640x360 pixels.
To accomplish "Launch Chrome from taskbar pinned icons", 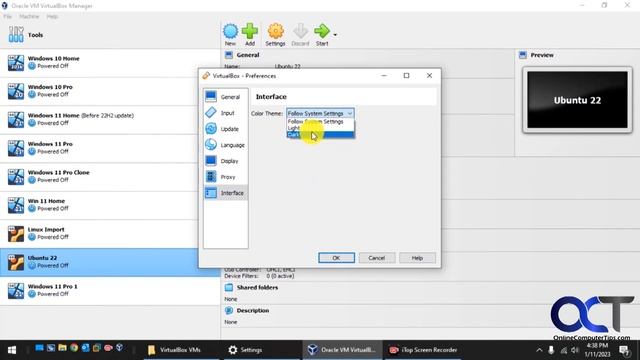I will 74,348.
